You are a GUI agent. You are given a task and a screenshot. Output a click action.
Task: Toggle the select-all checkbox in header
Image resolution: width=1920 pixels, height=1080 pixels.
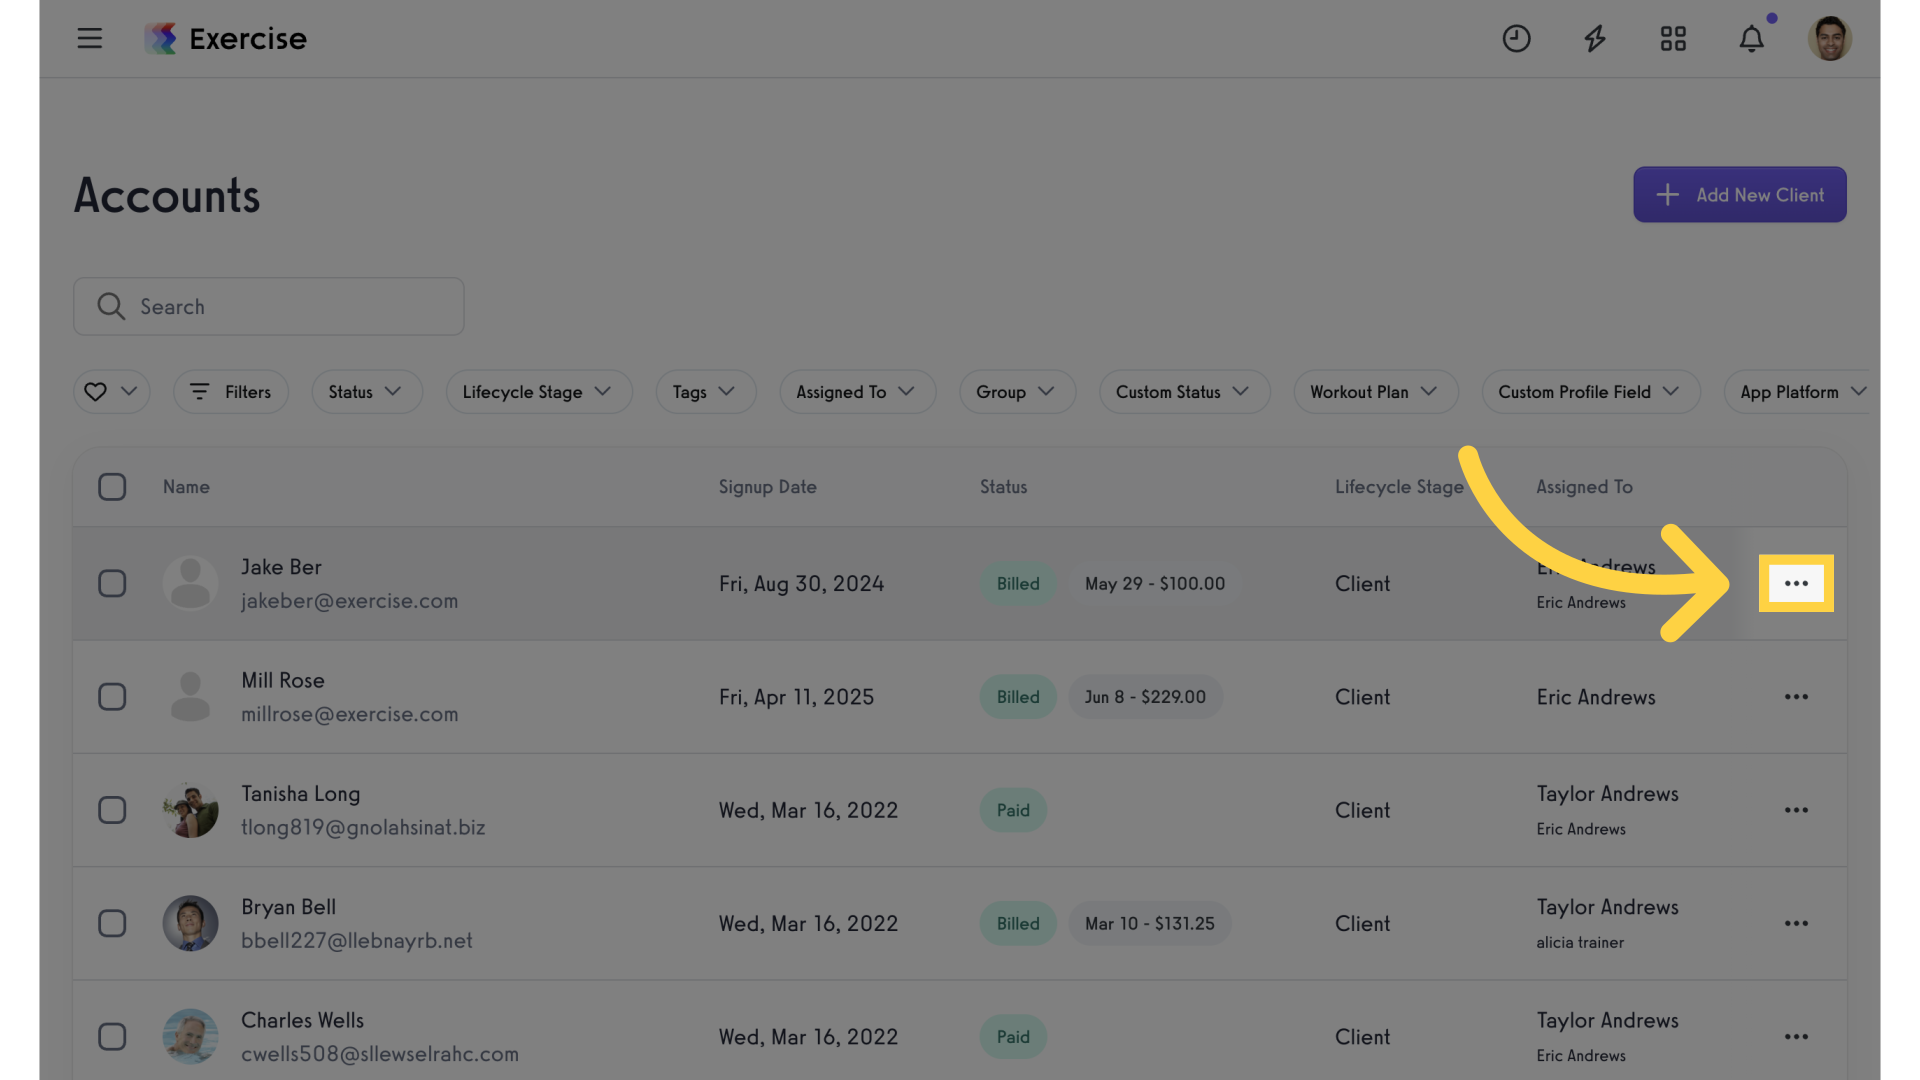click(x=112, y=487)
